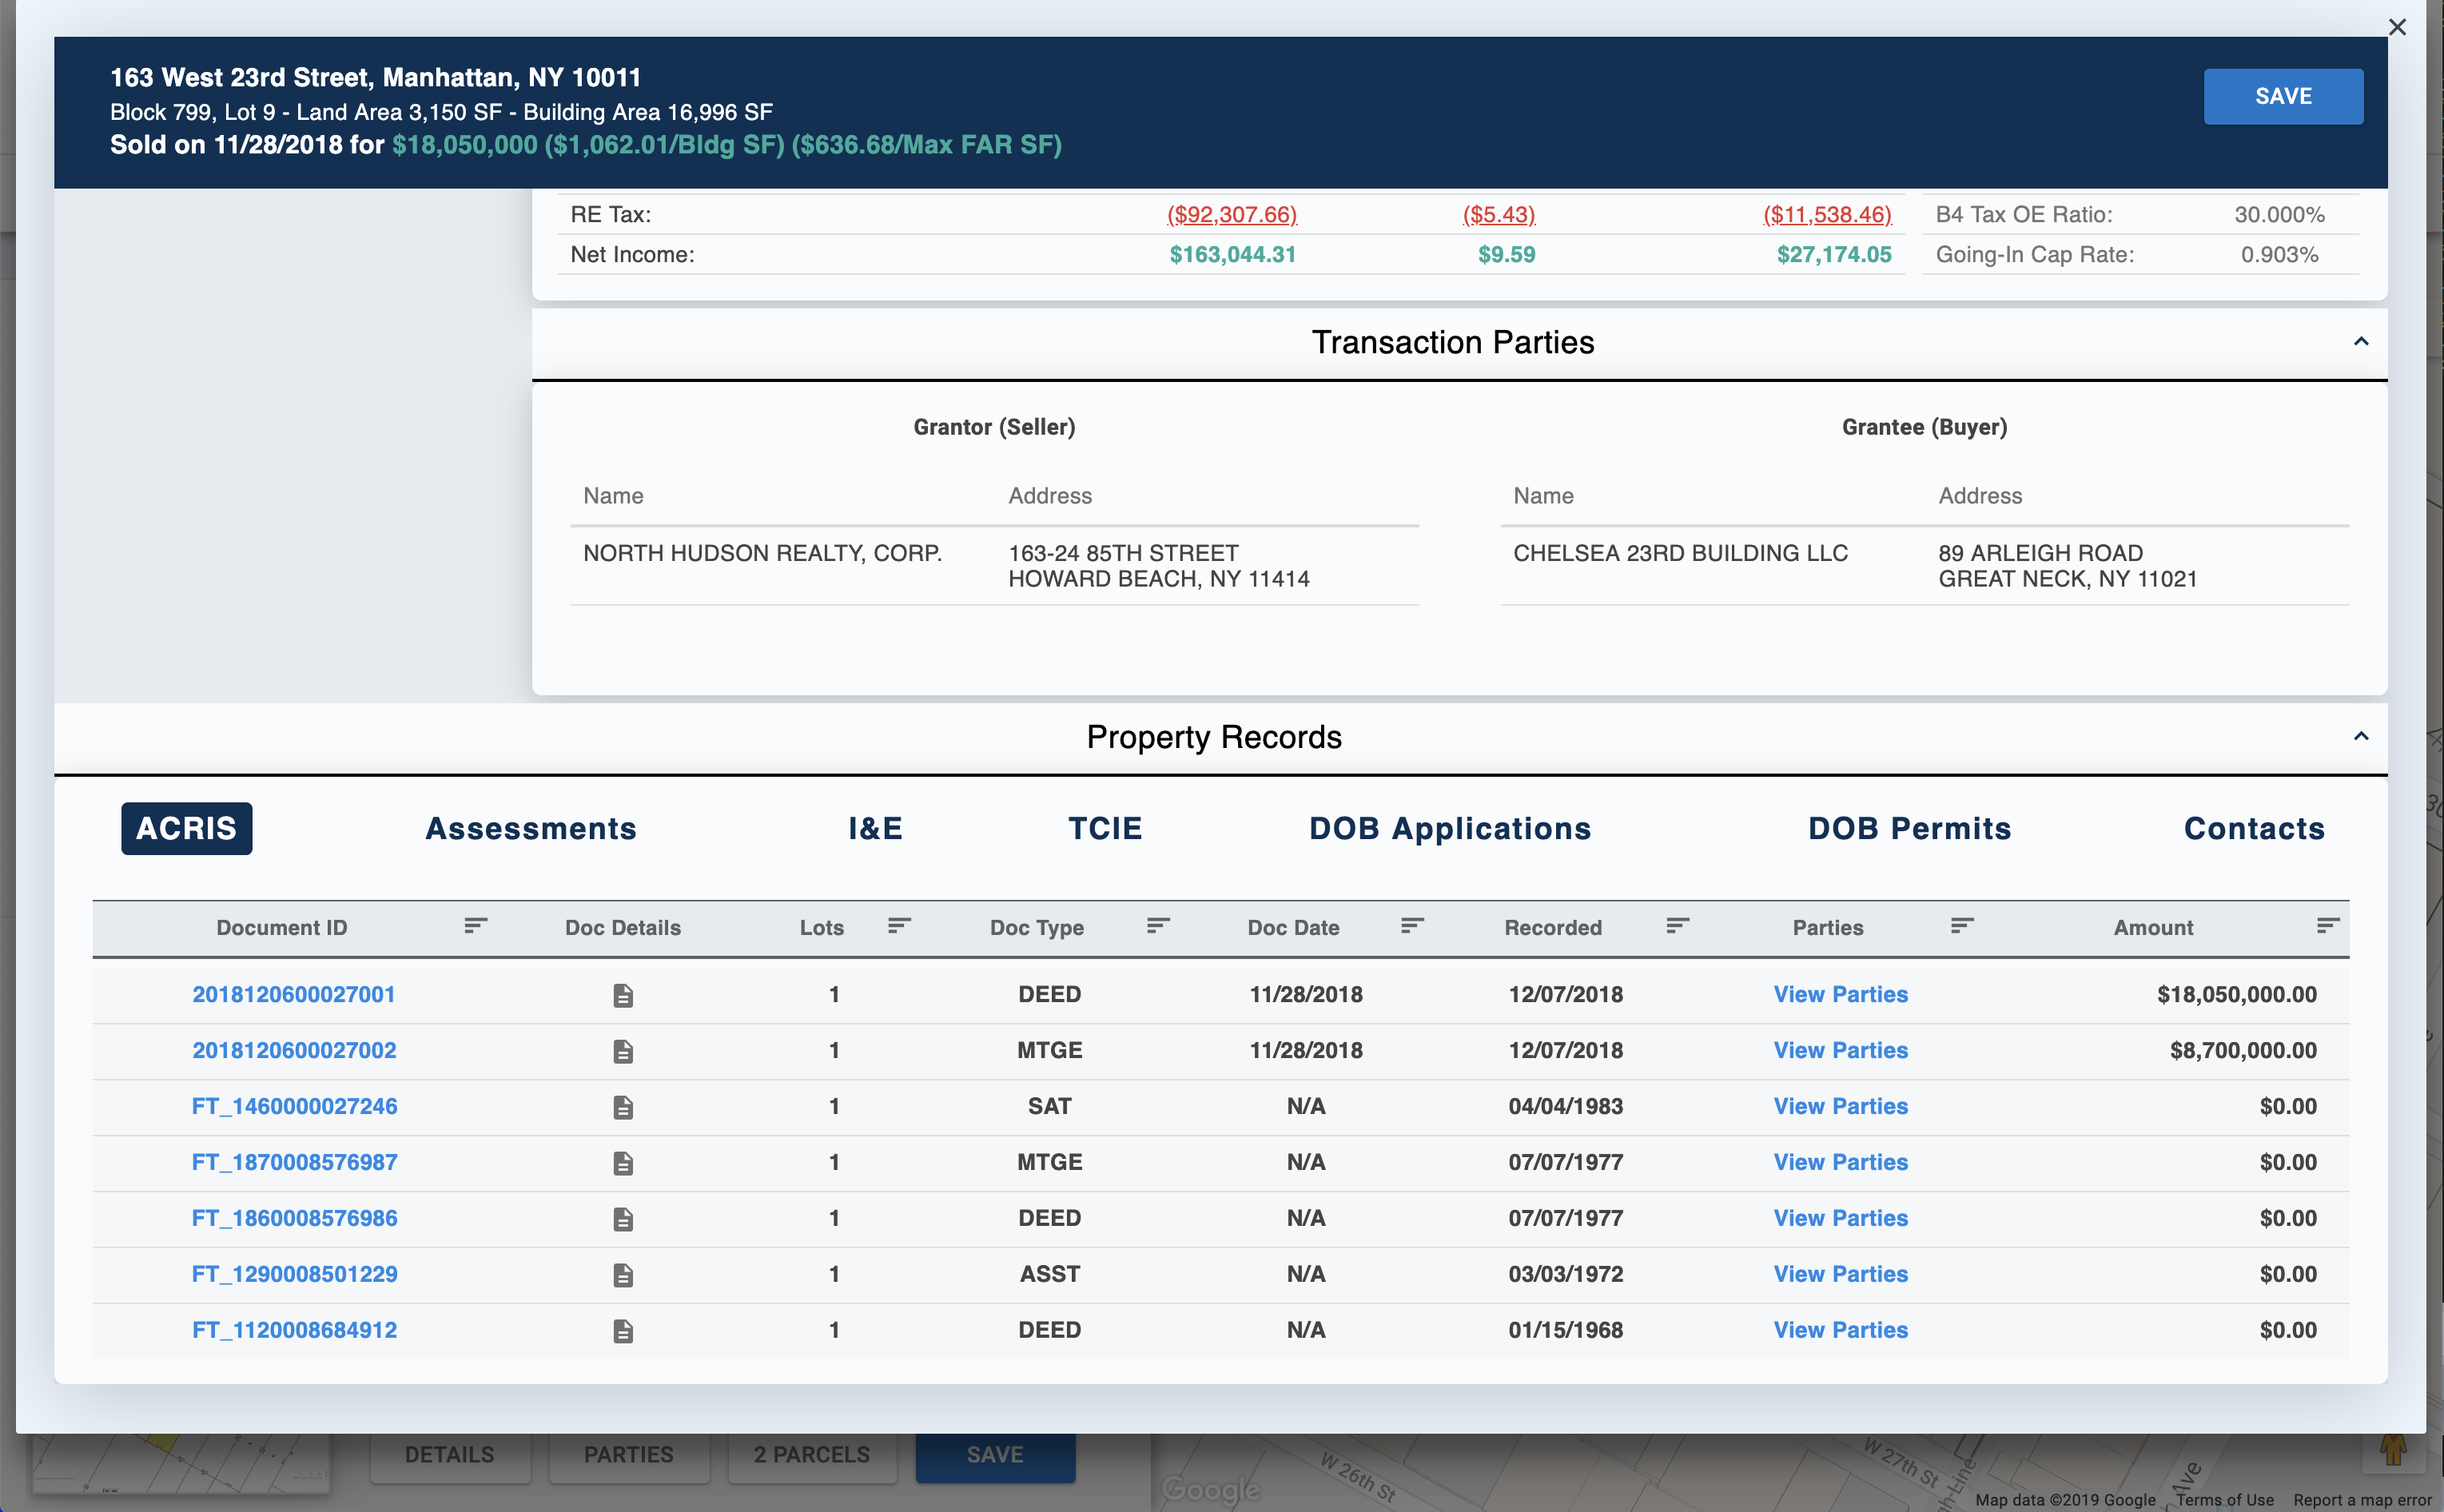View Parties for SAT recorded 04/04/1983
This screenshot has width=2444, height=1512.
tap(1840, 1106)
